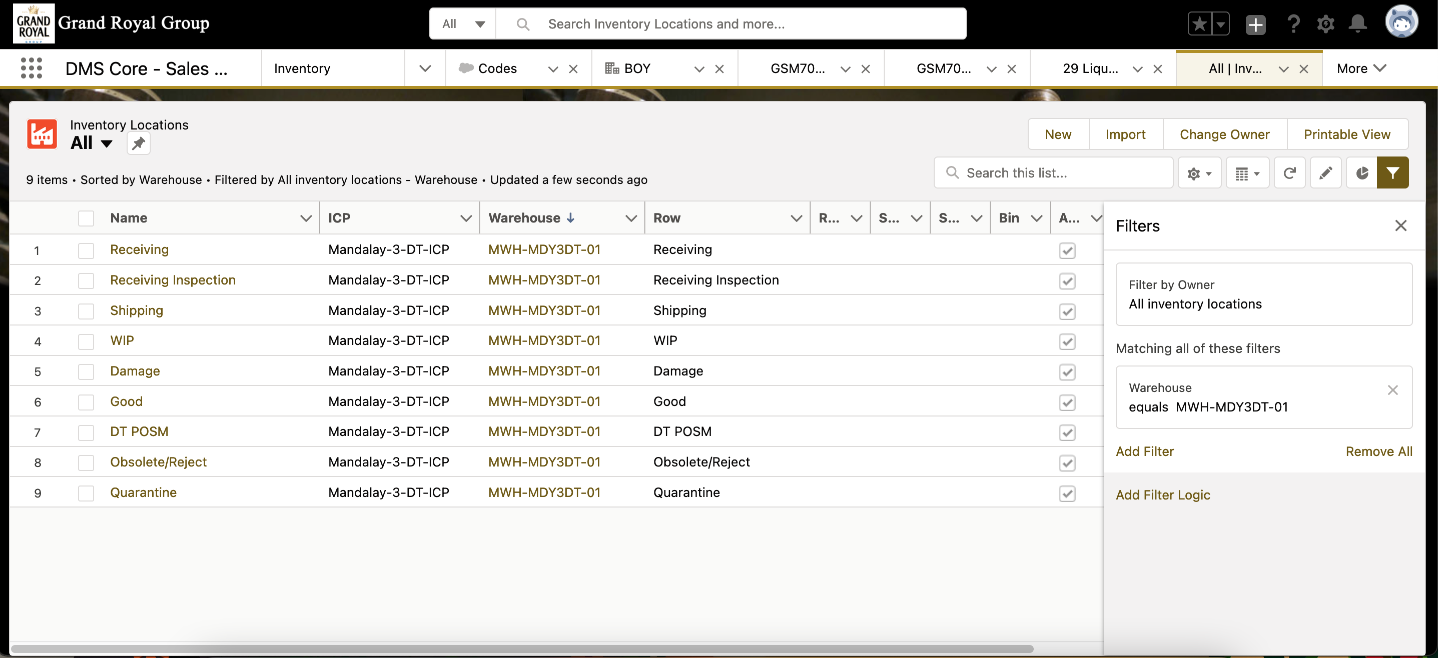Close the Filters panel
This screenshot has width=1438, height=658.
pyautogui.click(x=1401, y=226)
